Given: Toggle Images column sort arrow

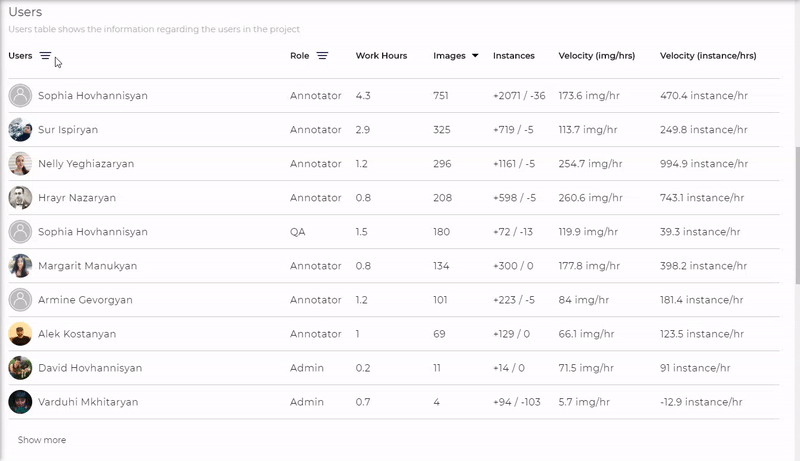Looking at the screenshot, I should click(x=475, y=56).
